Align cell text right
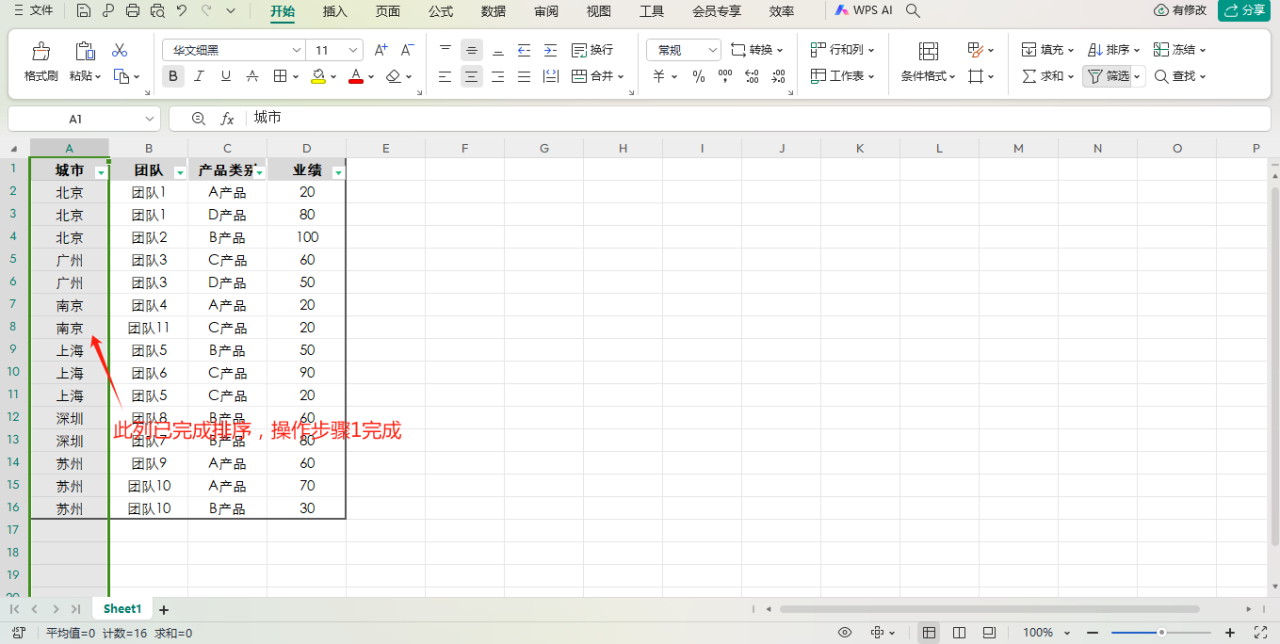This screenshot has width=1280, height=644. [498, 76]
